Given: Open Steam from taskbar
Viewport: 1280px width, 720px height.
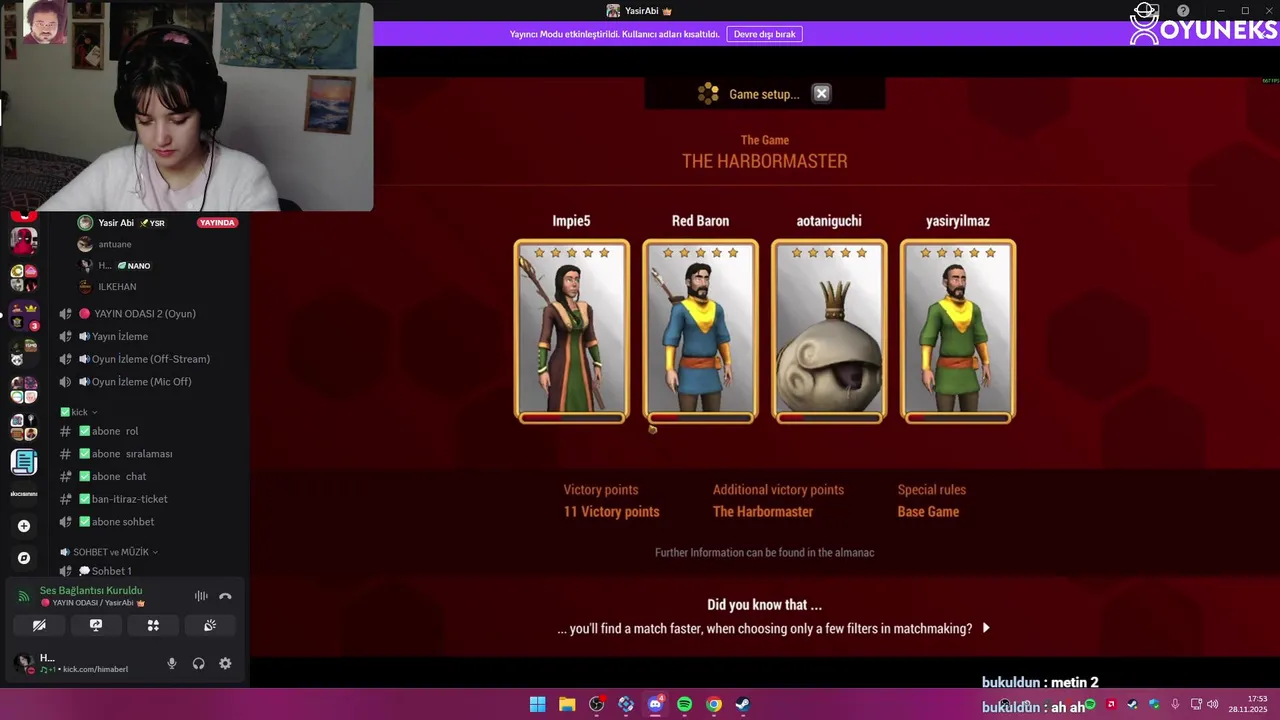Looking at the screenshot, I should coord(742,704).
